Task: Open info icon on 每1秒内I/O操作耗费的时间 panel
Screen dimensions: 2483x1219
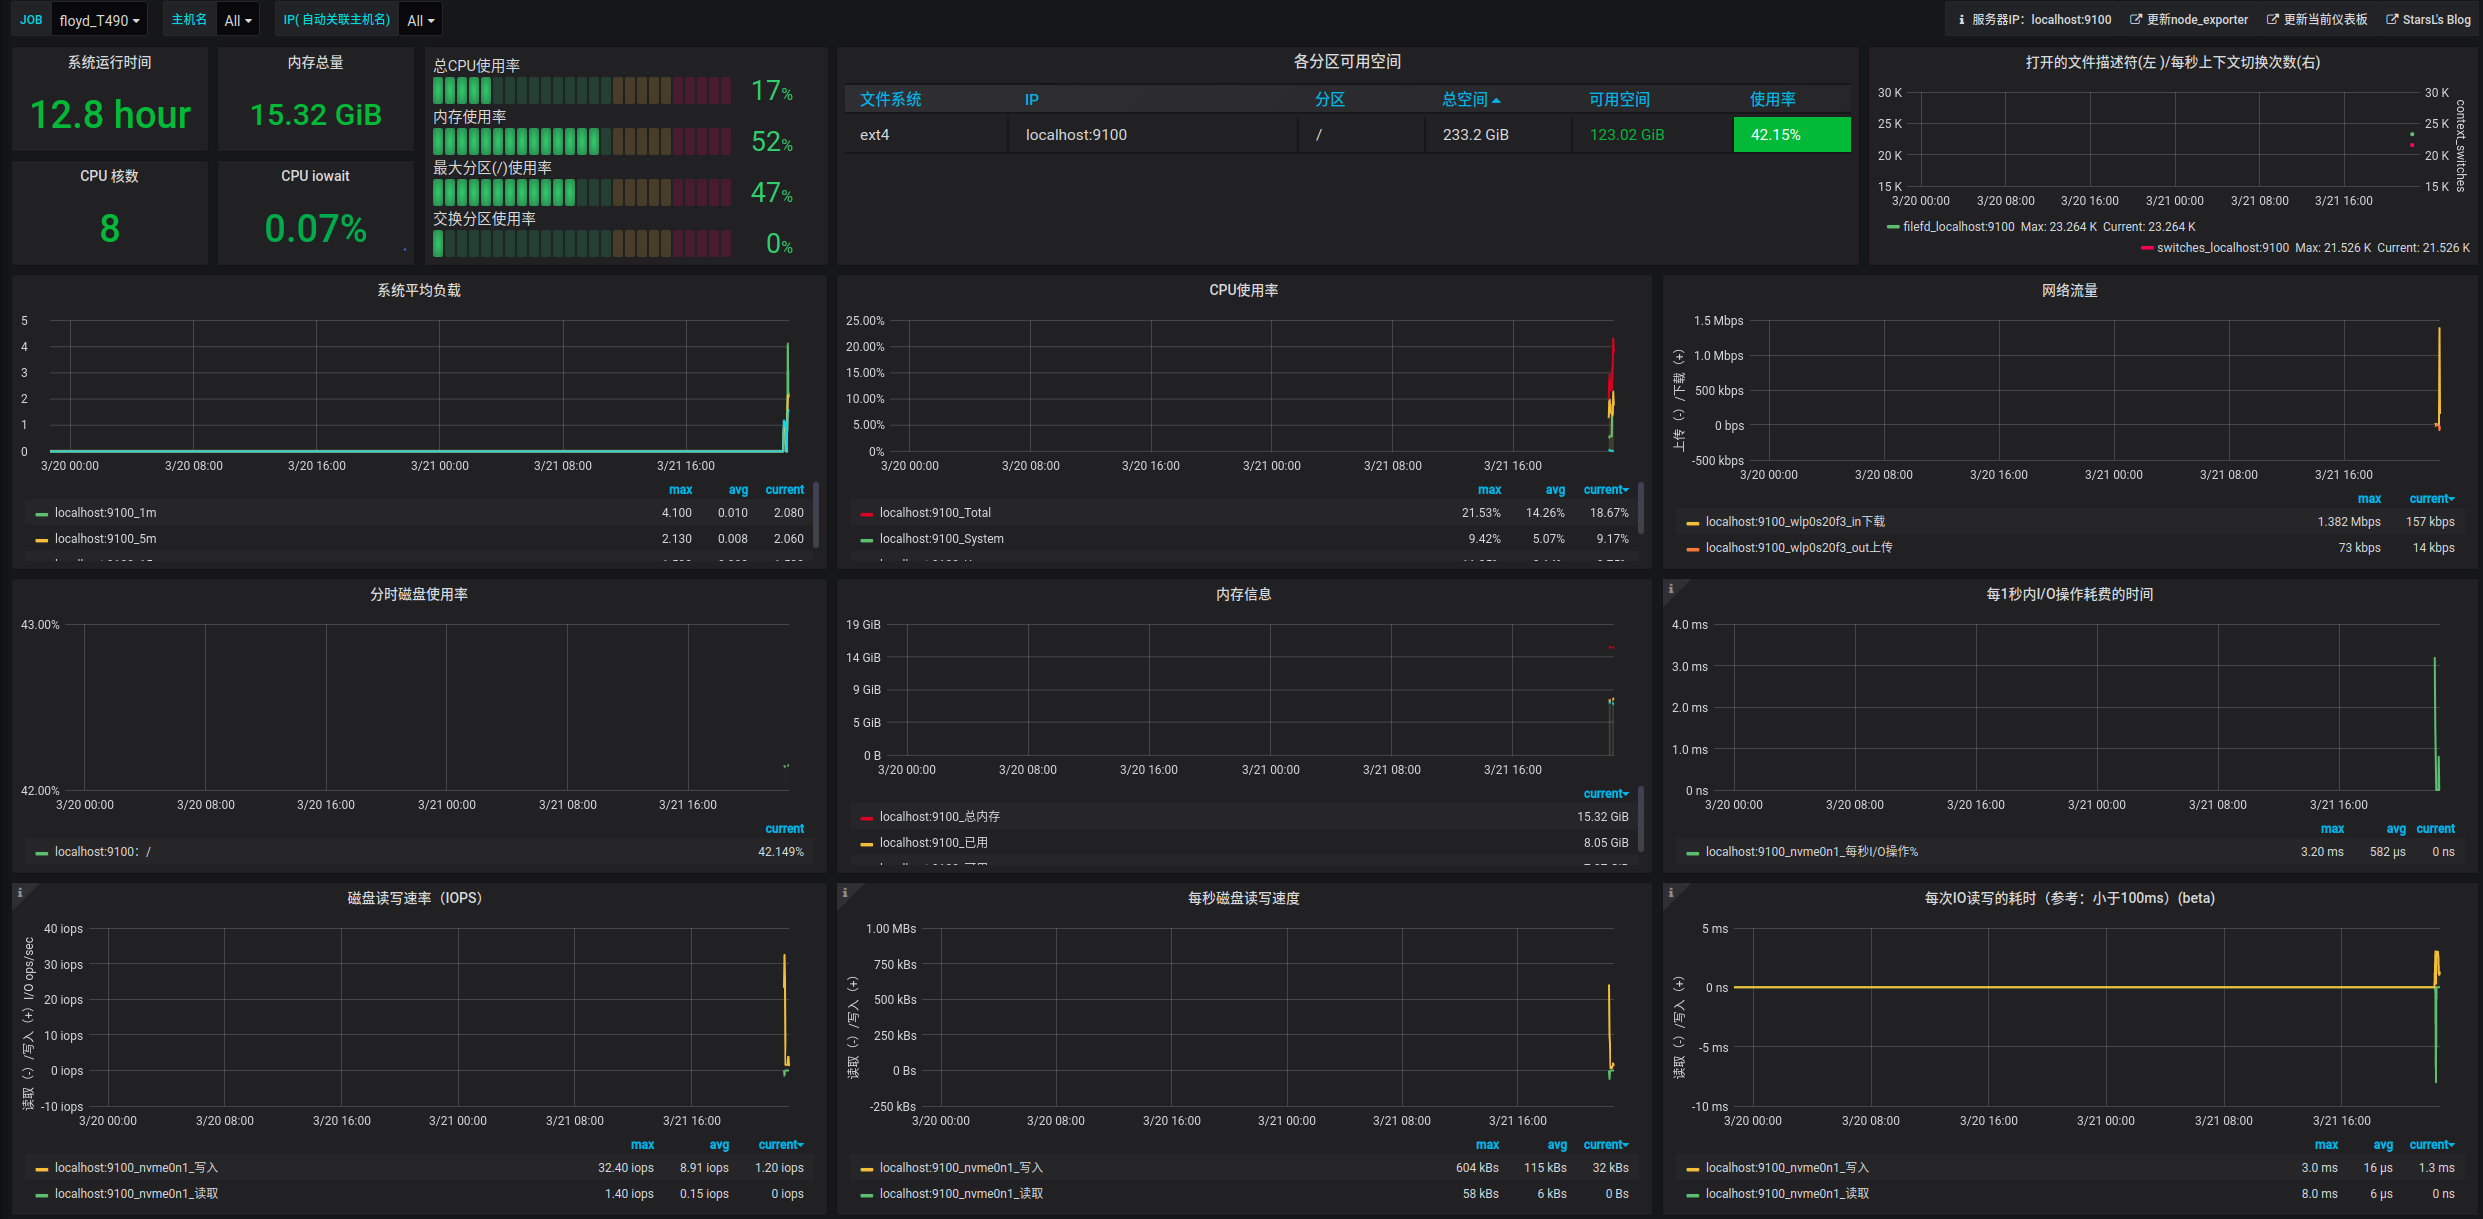Action: [1670, 589]
